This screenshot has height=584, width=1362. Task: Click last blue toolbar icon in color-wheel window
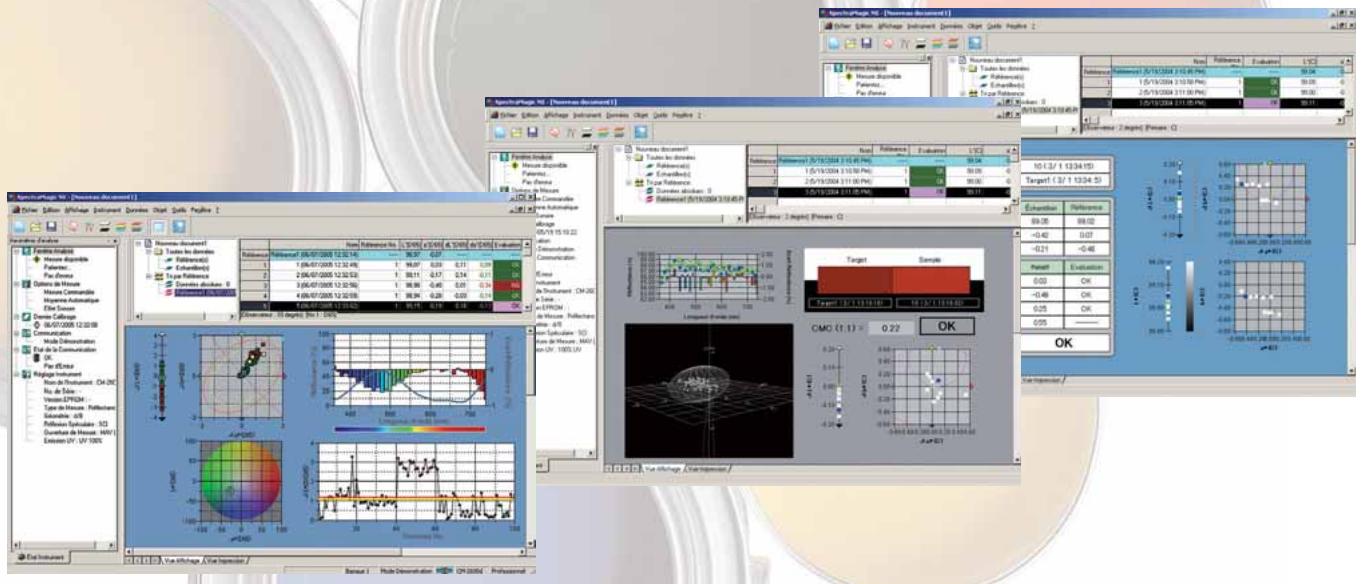(178, 228)
